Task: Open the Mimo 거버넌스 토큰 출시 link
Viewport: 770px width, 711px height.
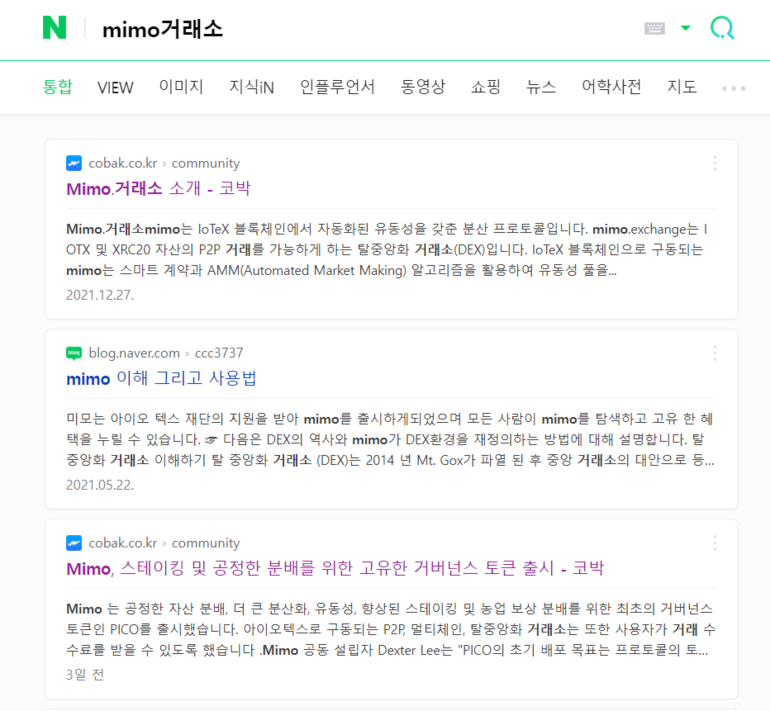Action: 335,569
